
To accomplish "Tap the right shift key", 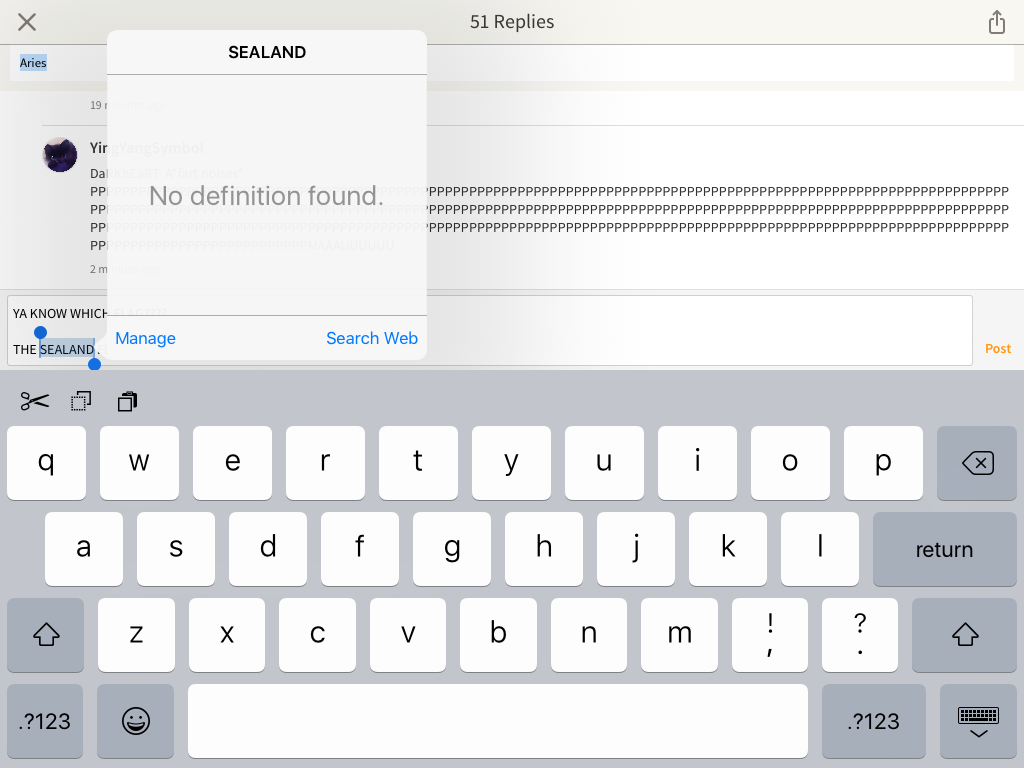I will coord(965,635).
